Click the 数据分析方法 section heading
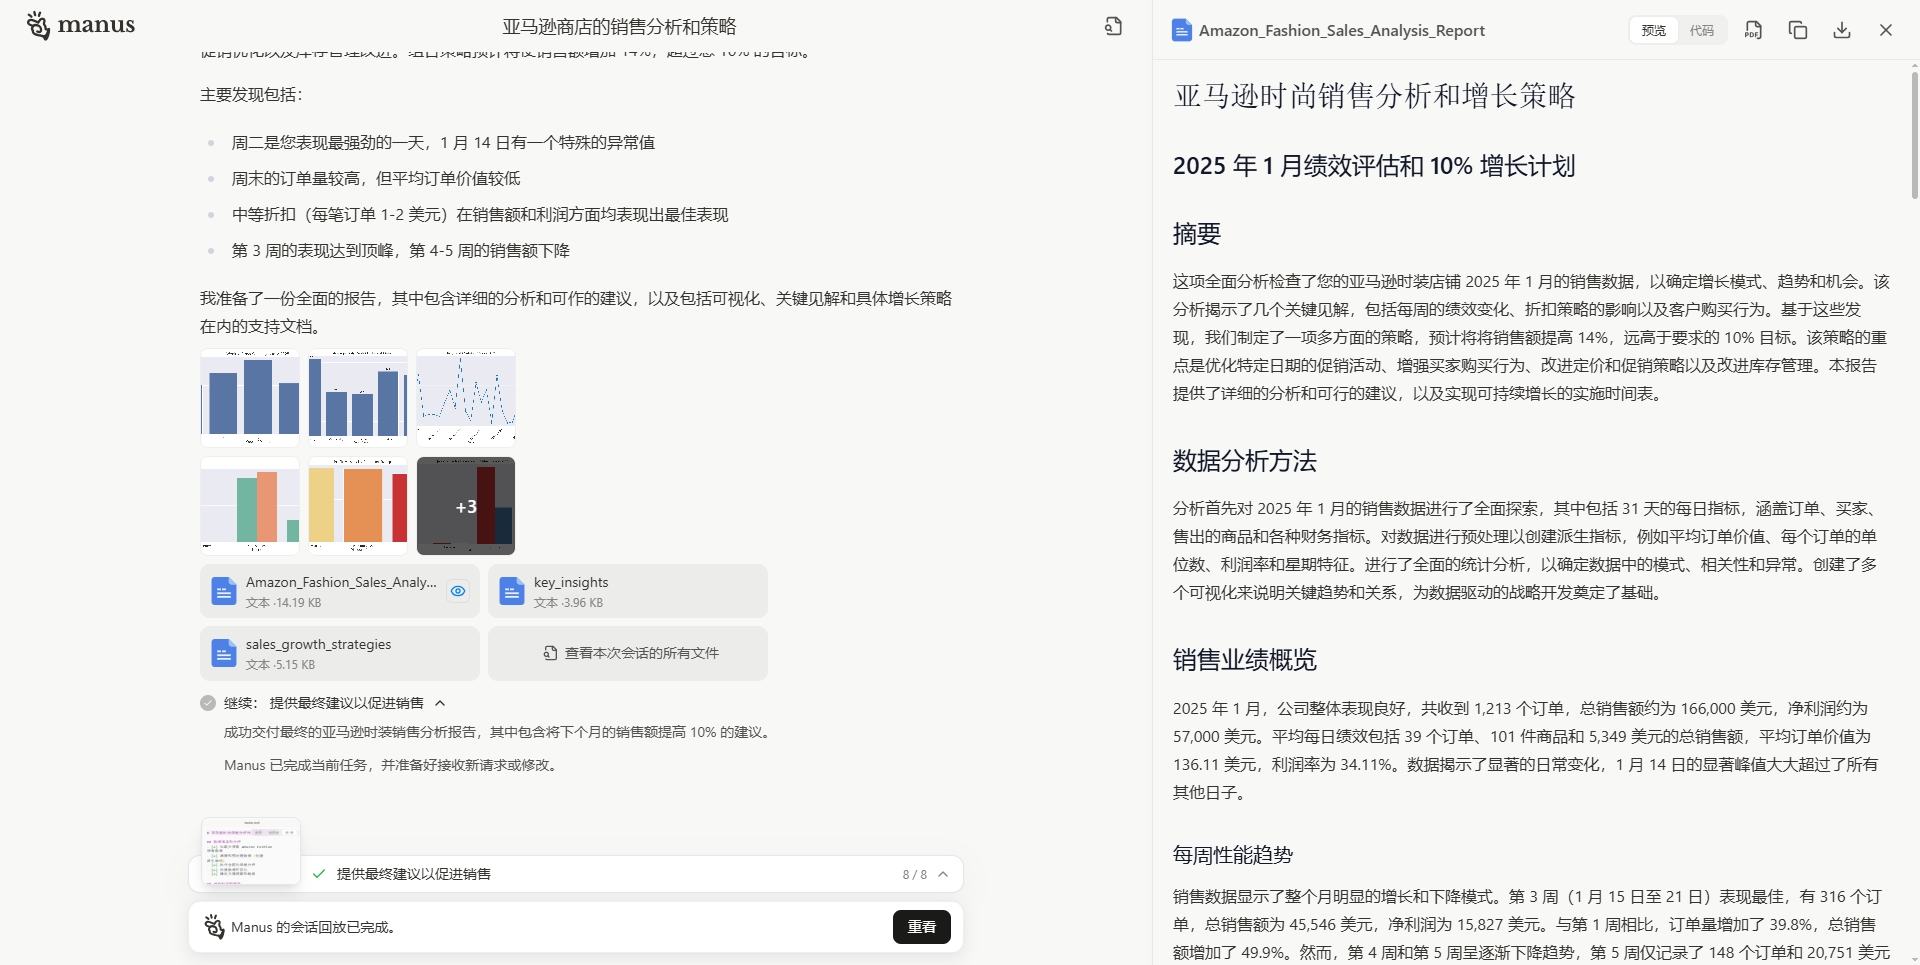 pyautogui.click(x=1245, y=461)
